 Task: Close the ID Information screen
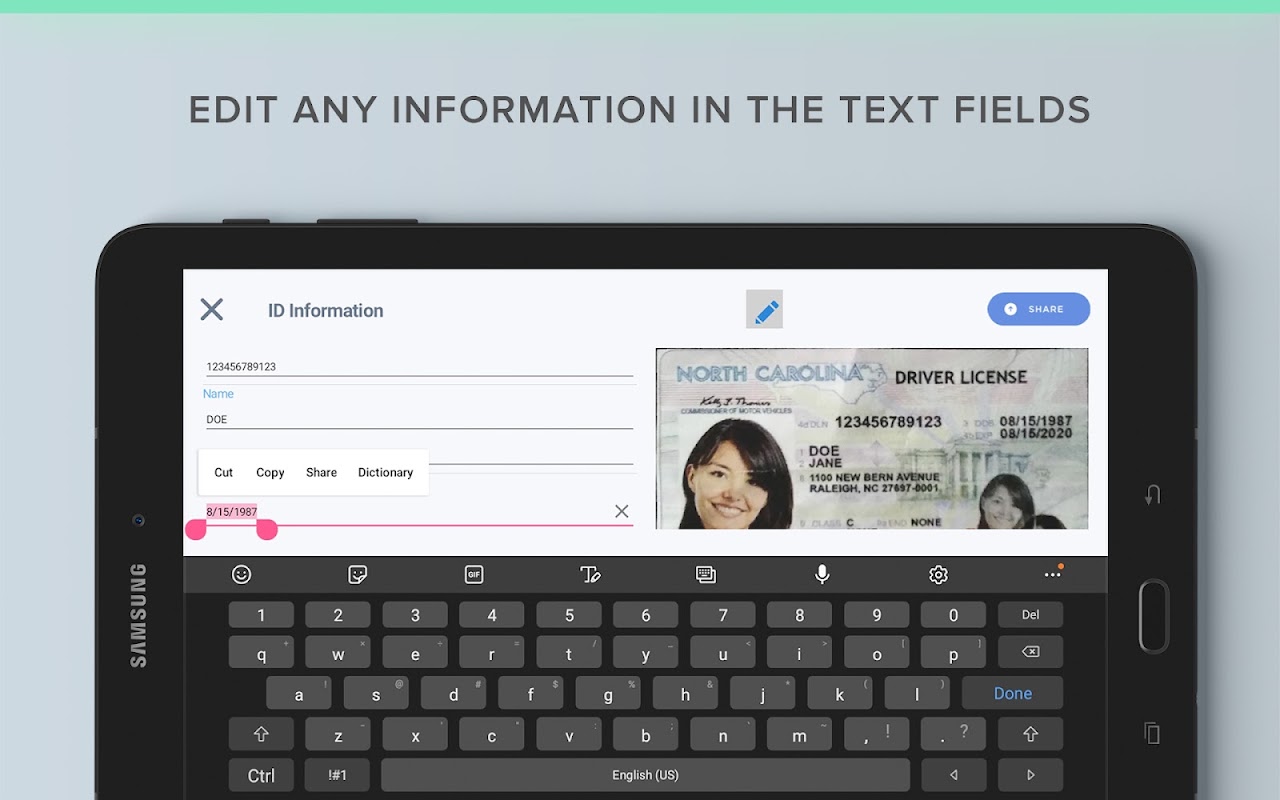211,309
